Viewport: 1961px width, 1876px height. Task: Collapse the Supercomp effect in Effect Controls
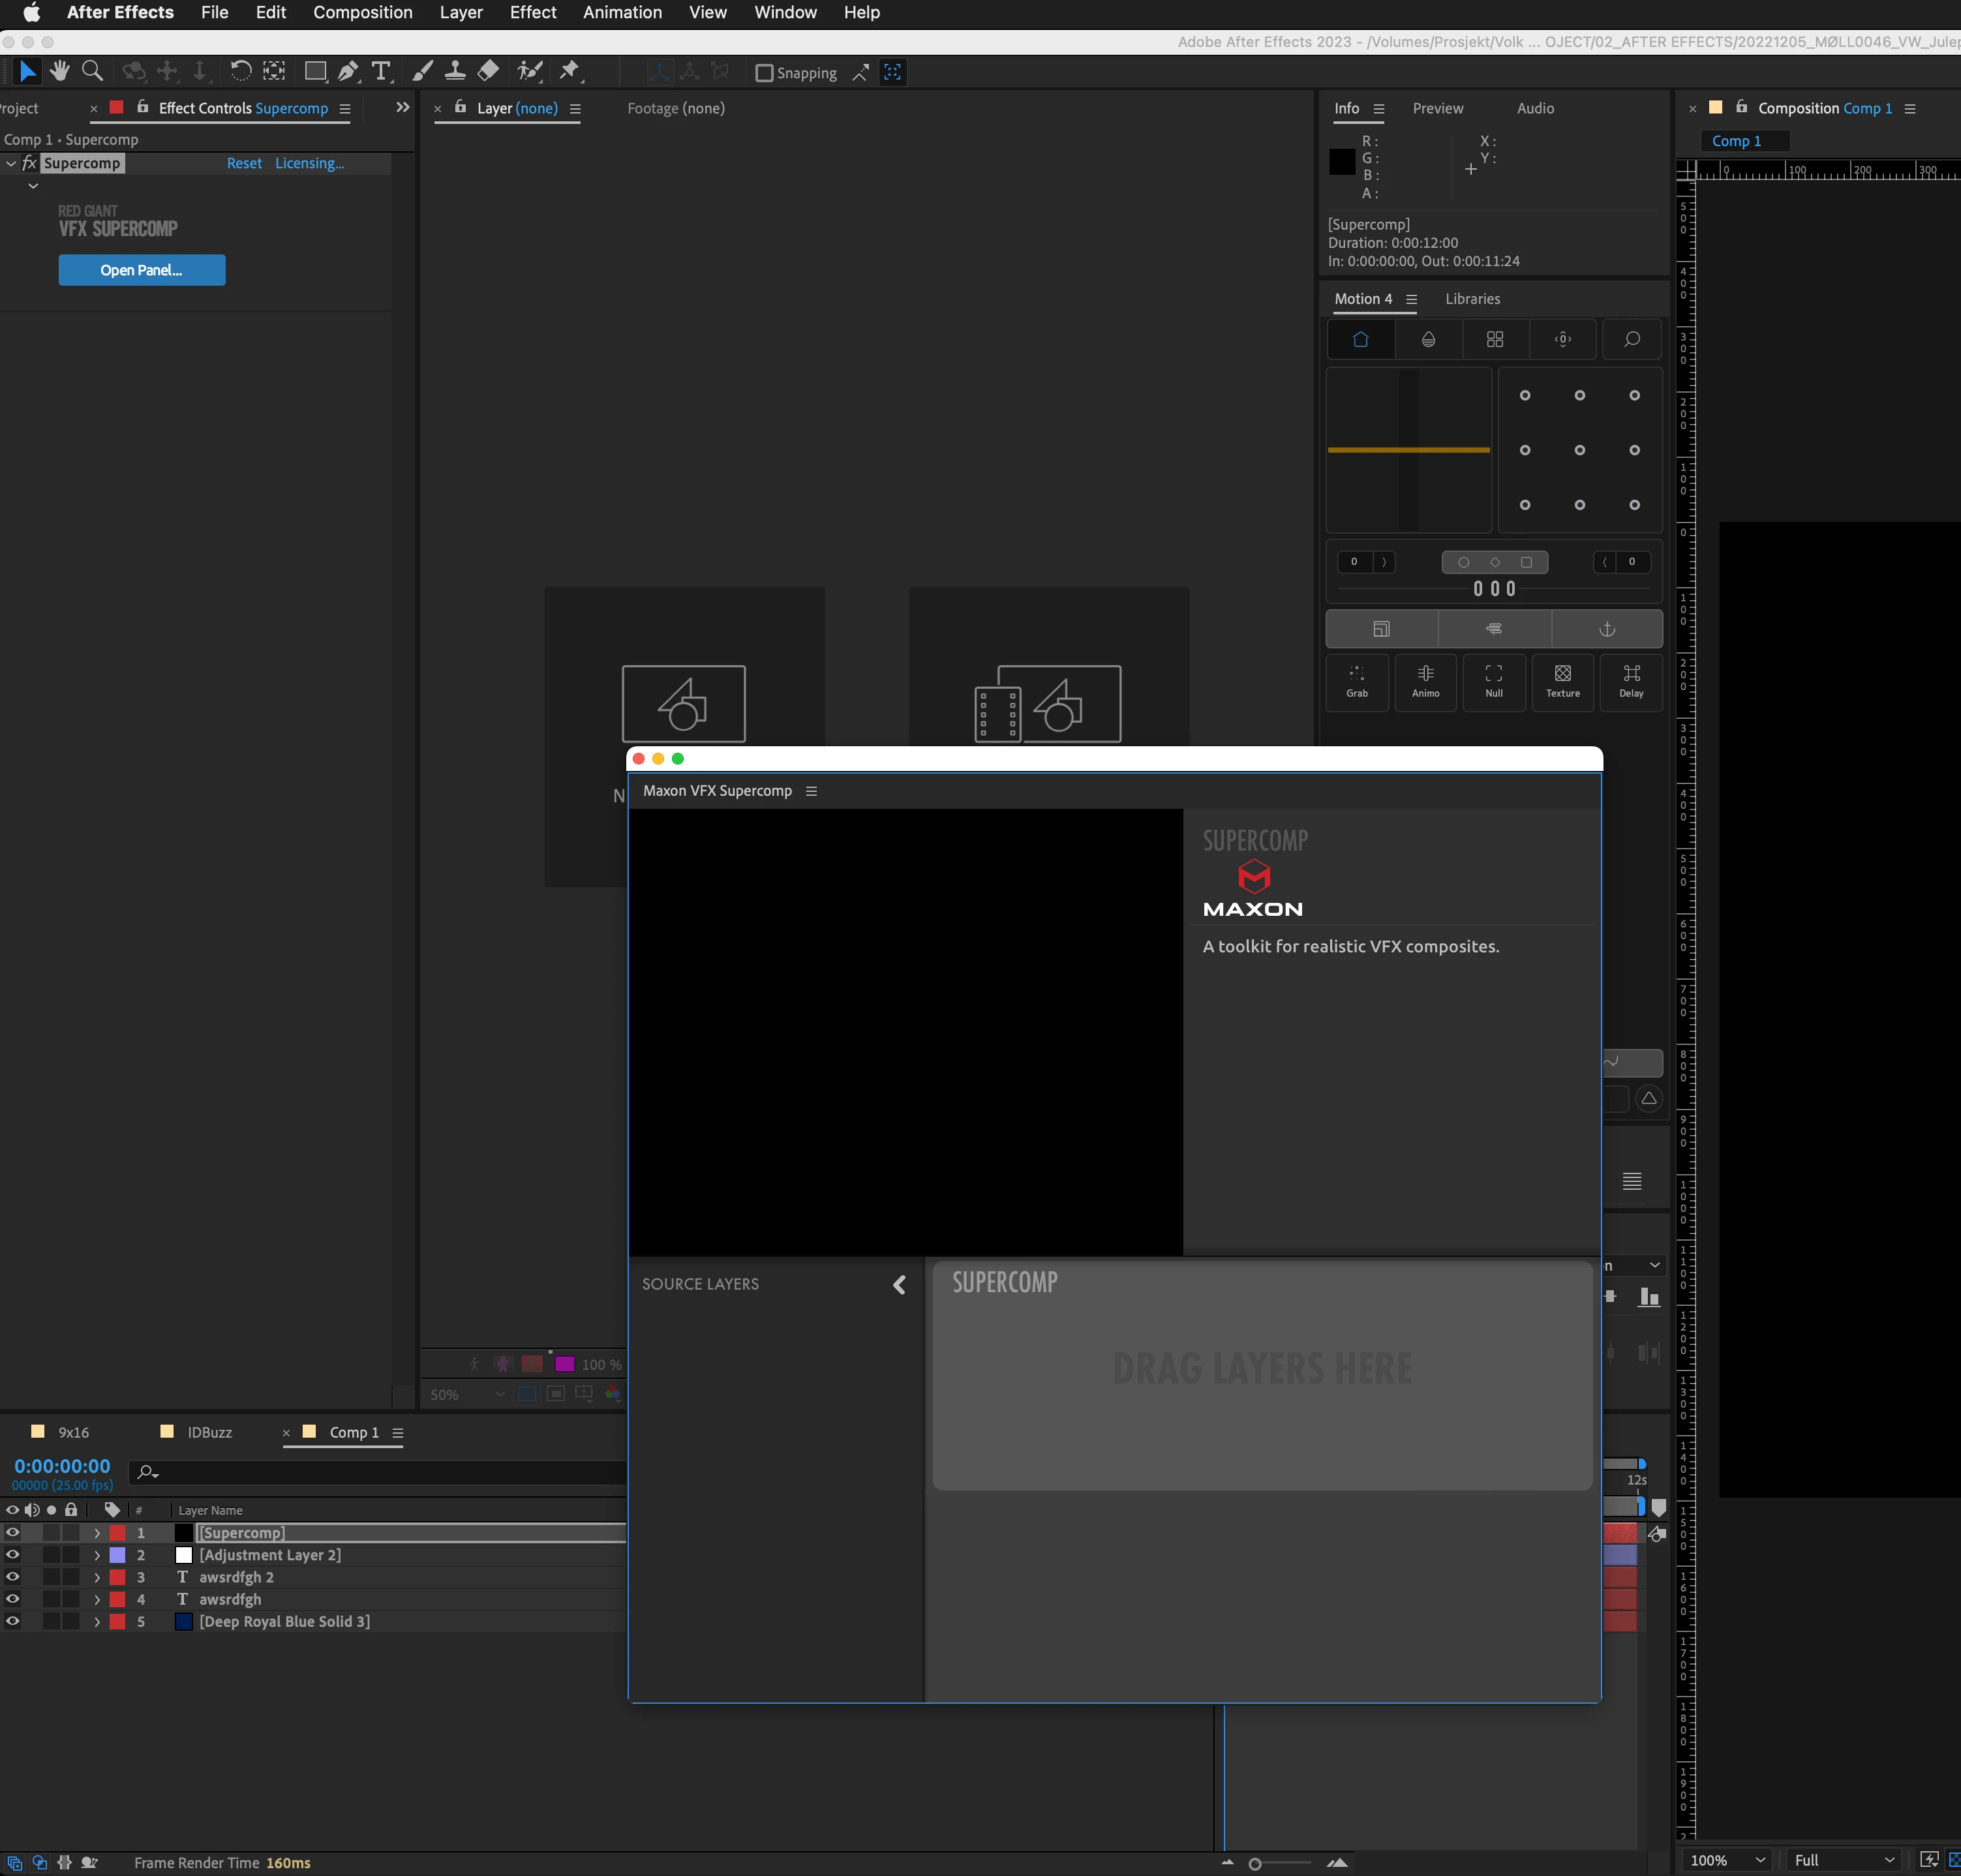[11, 163]
